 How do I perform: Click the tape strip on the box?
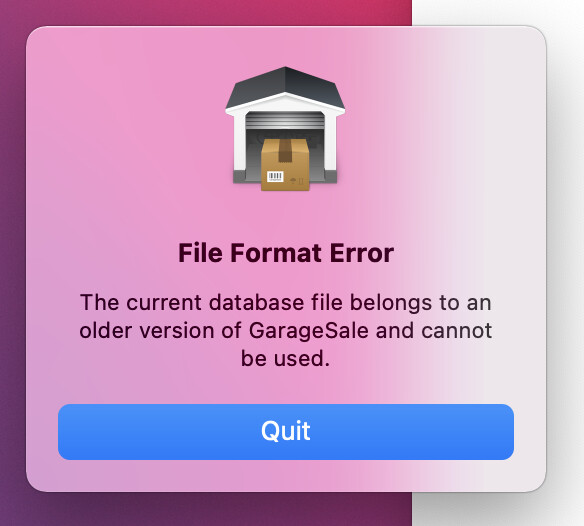(x=285, y=151)
